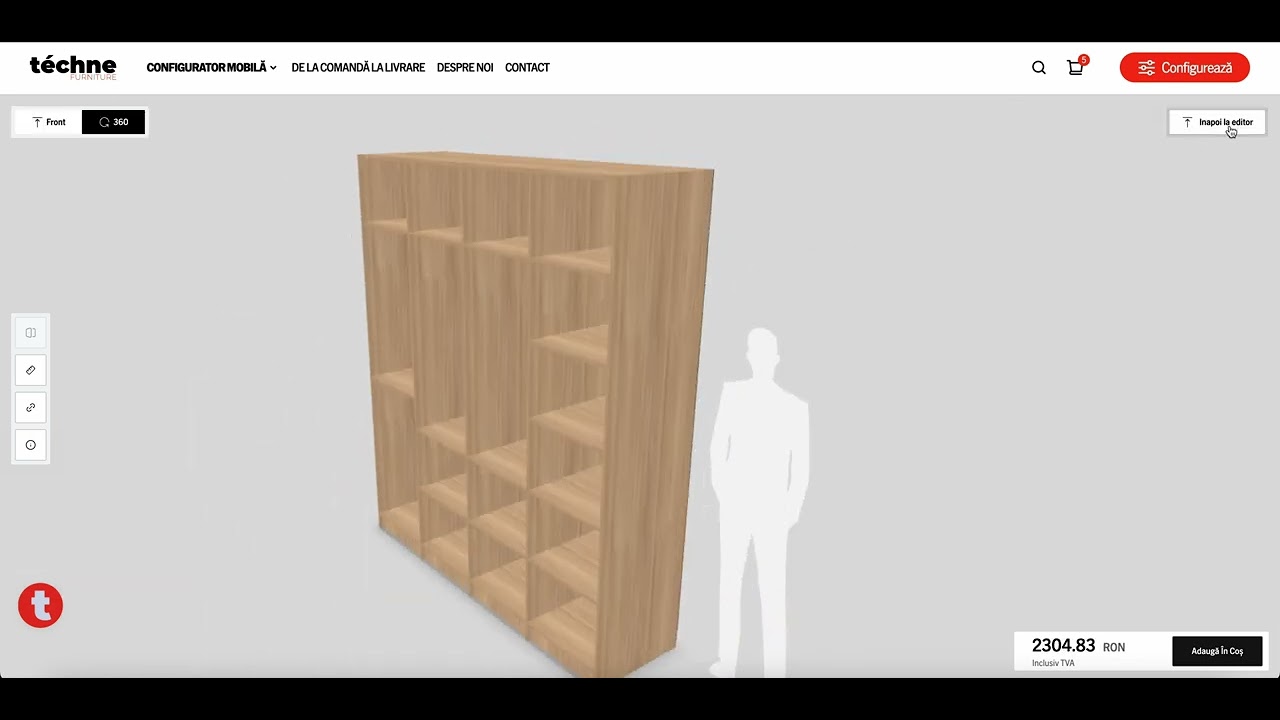This screenshot has width=1280, height=720.
Task: Click the chain link share icon
Action: click(31, 408)
